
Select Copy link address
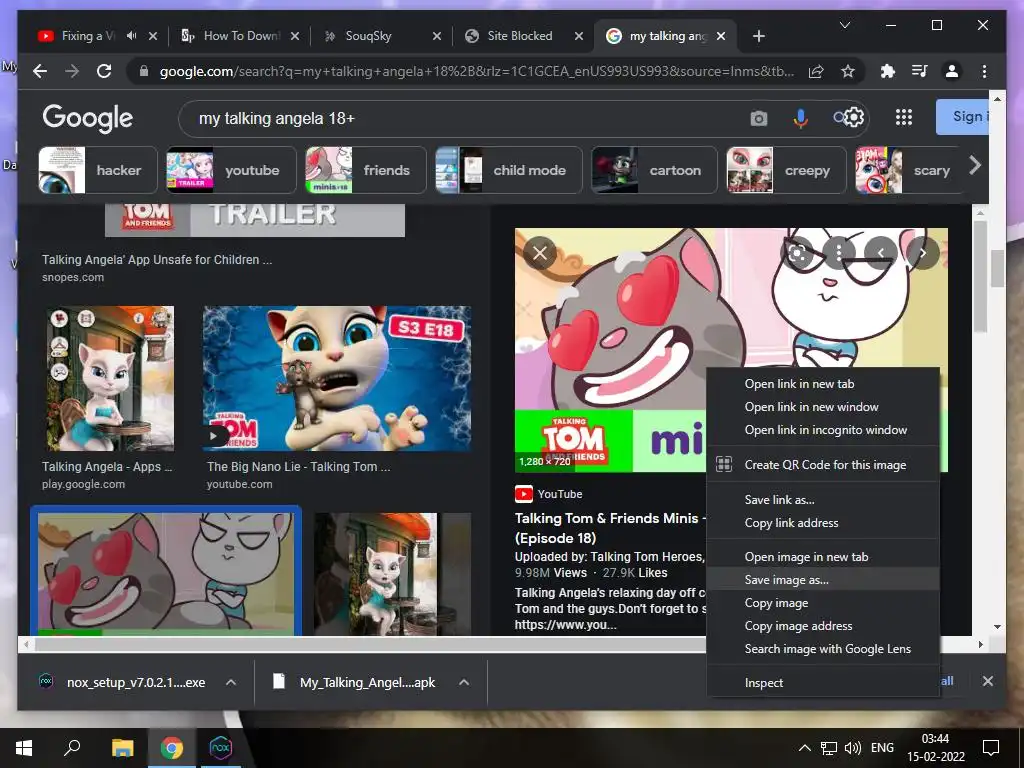(823, 522)
